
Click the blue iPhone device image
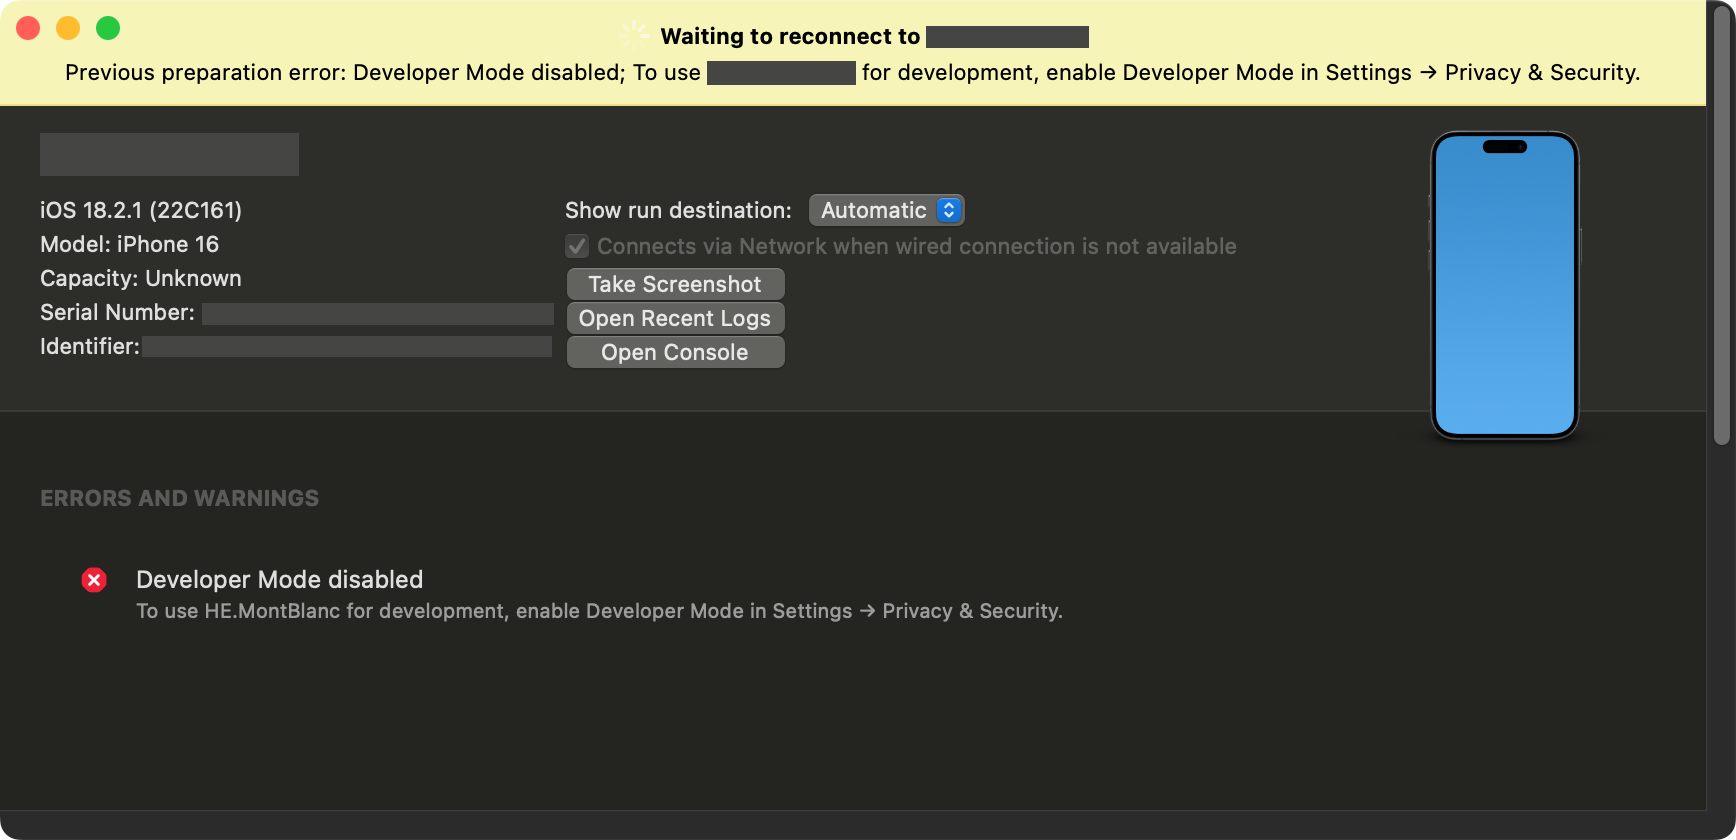1504,285
